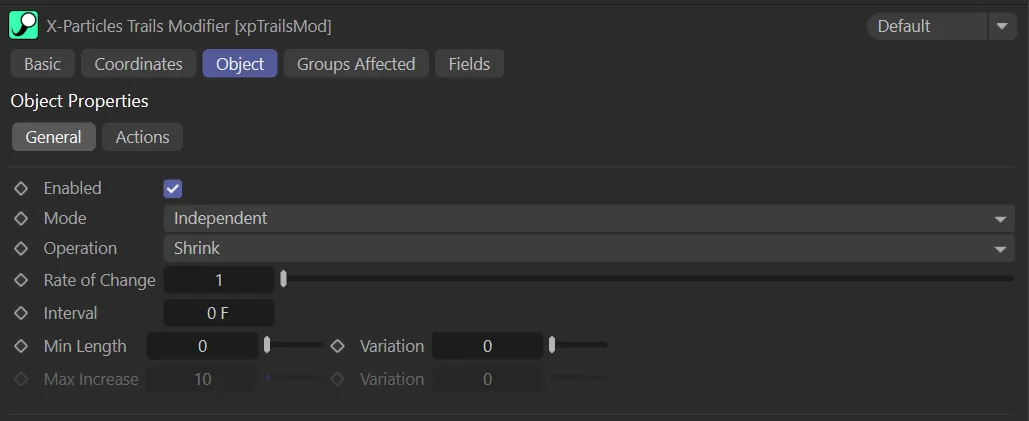1029x421 pixels.
Task: Open the Default layout dropdown arrow
Action: tap(1002, 26)
